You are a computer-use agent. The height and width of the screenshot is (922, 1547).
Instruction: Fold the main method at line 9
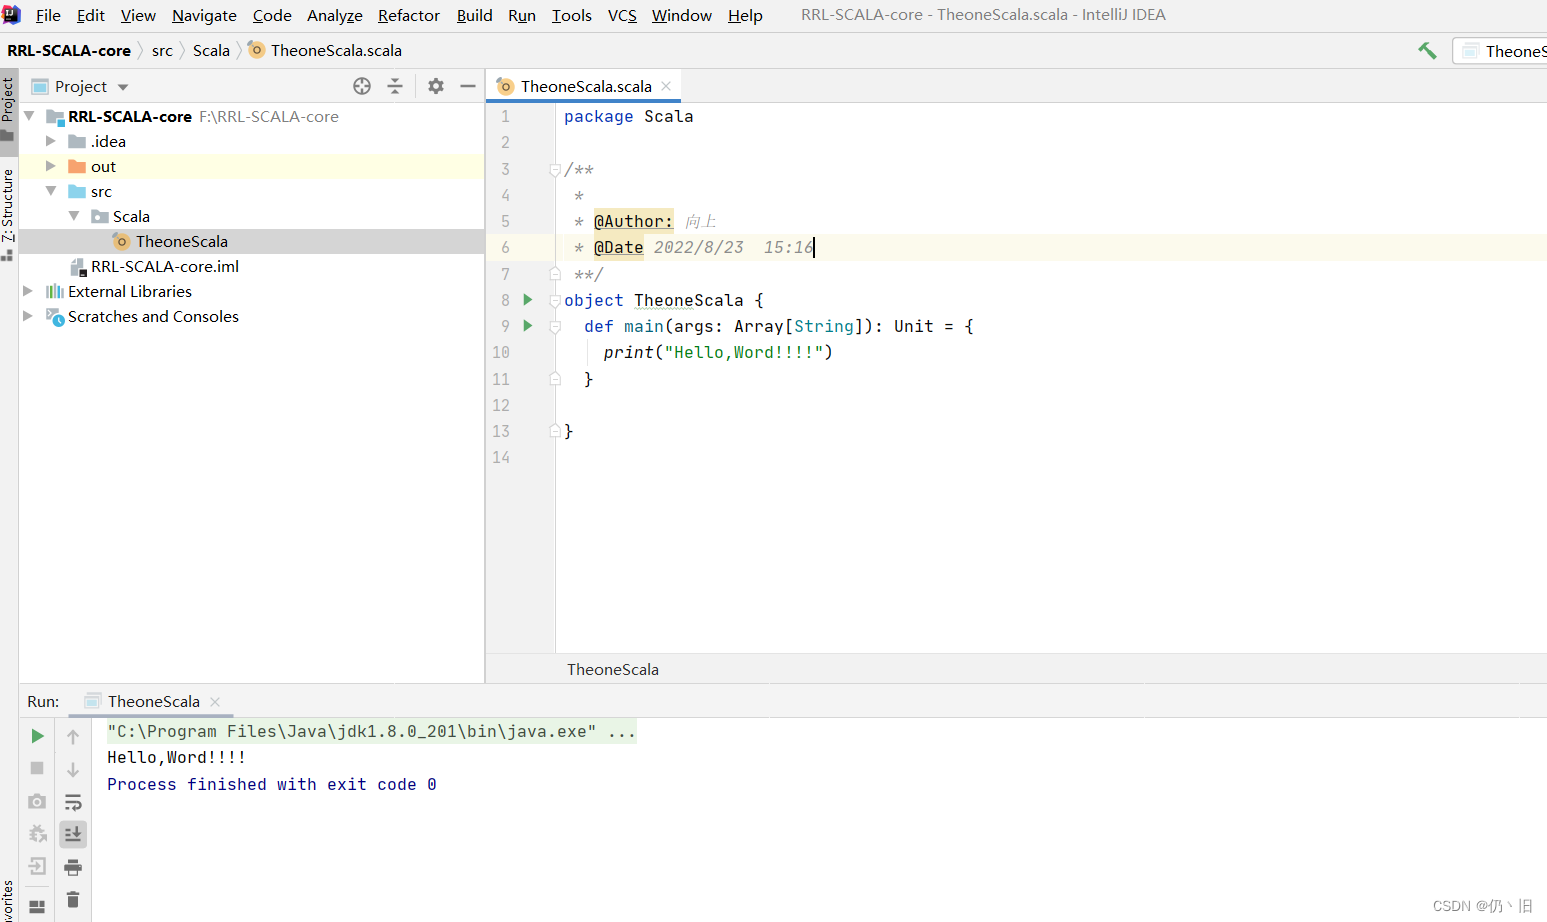555,326
